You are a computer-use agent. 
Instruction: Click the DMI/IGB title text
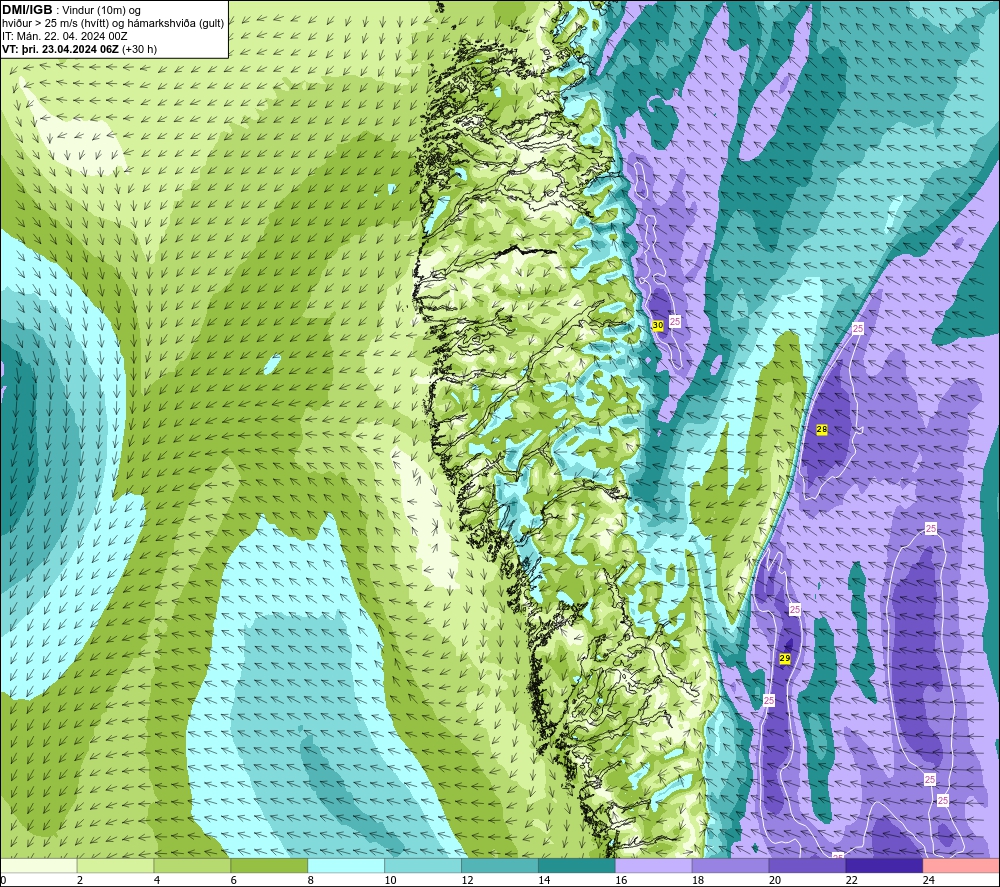(x=27, y=10)
